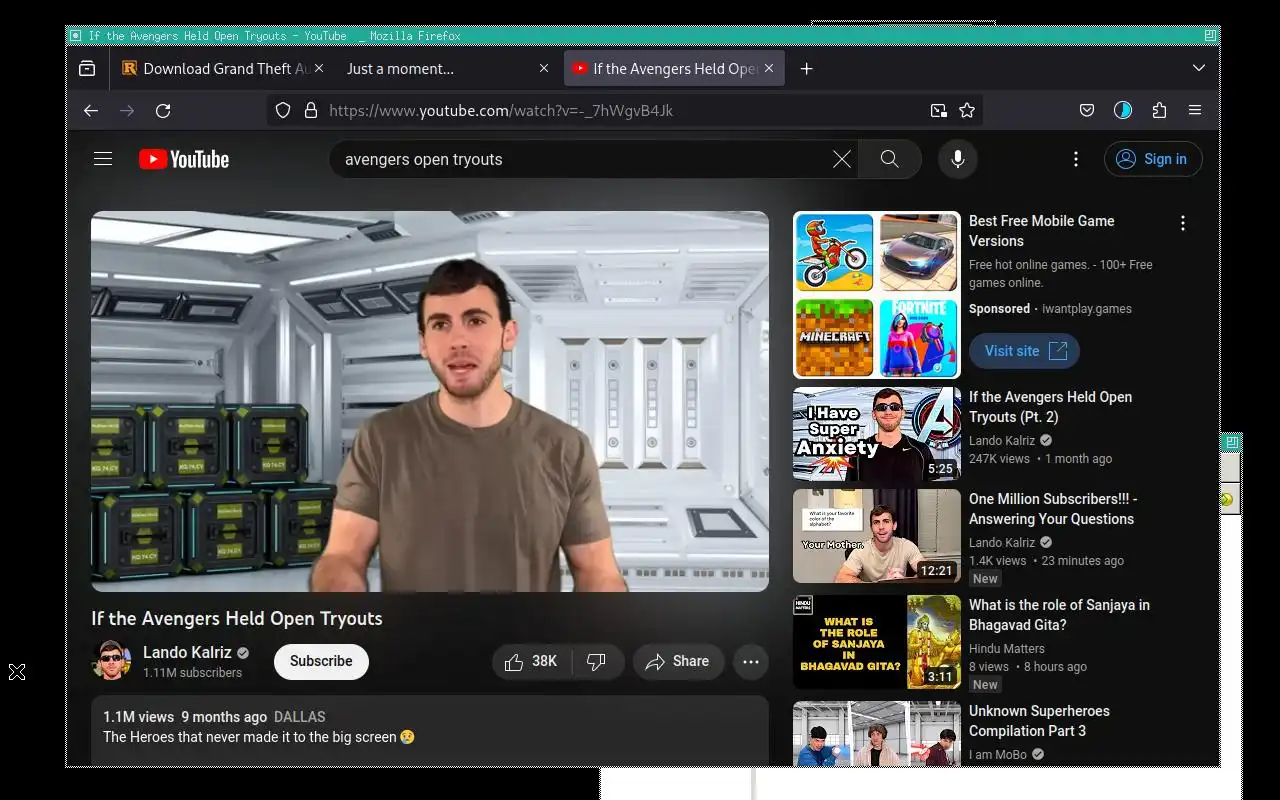Viewport: 1280px width, 800px height.
Task: Open the site tracking protection shield
Action: pyautogui.click(x=283, y=111)
